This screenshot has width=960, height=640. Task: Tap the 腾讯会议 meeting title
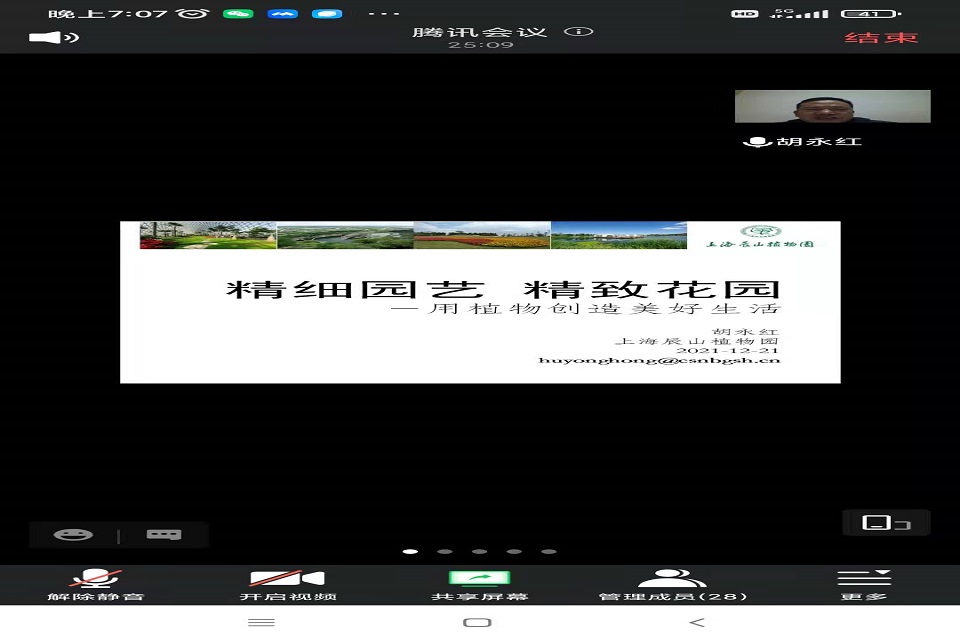pyautogui.click(x=480, y=31)
